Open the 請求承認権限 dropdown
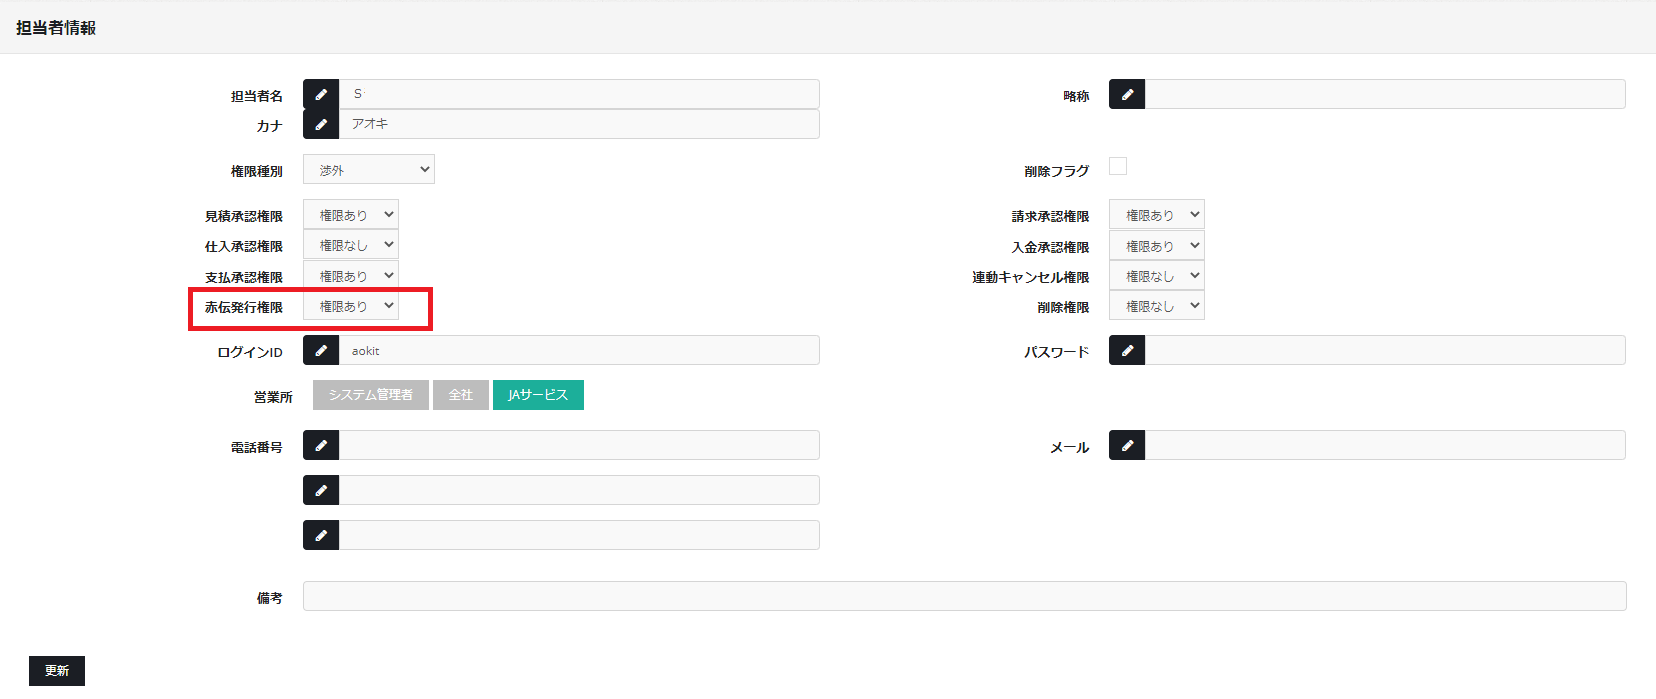 [x=1157, y=215]
